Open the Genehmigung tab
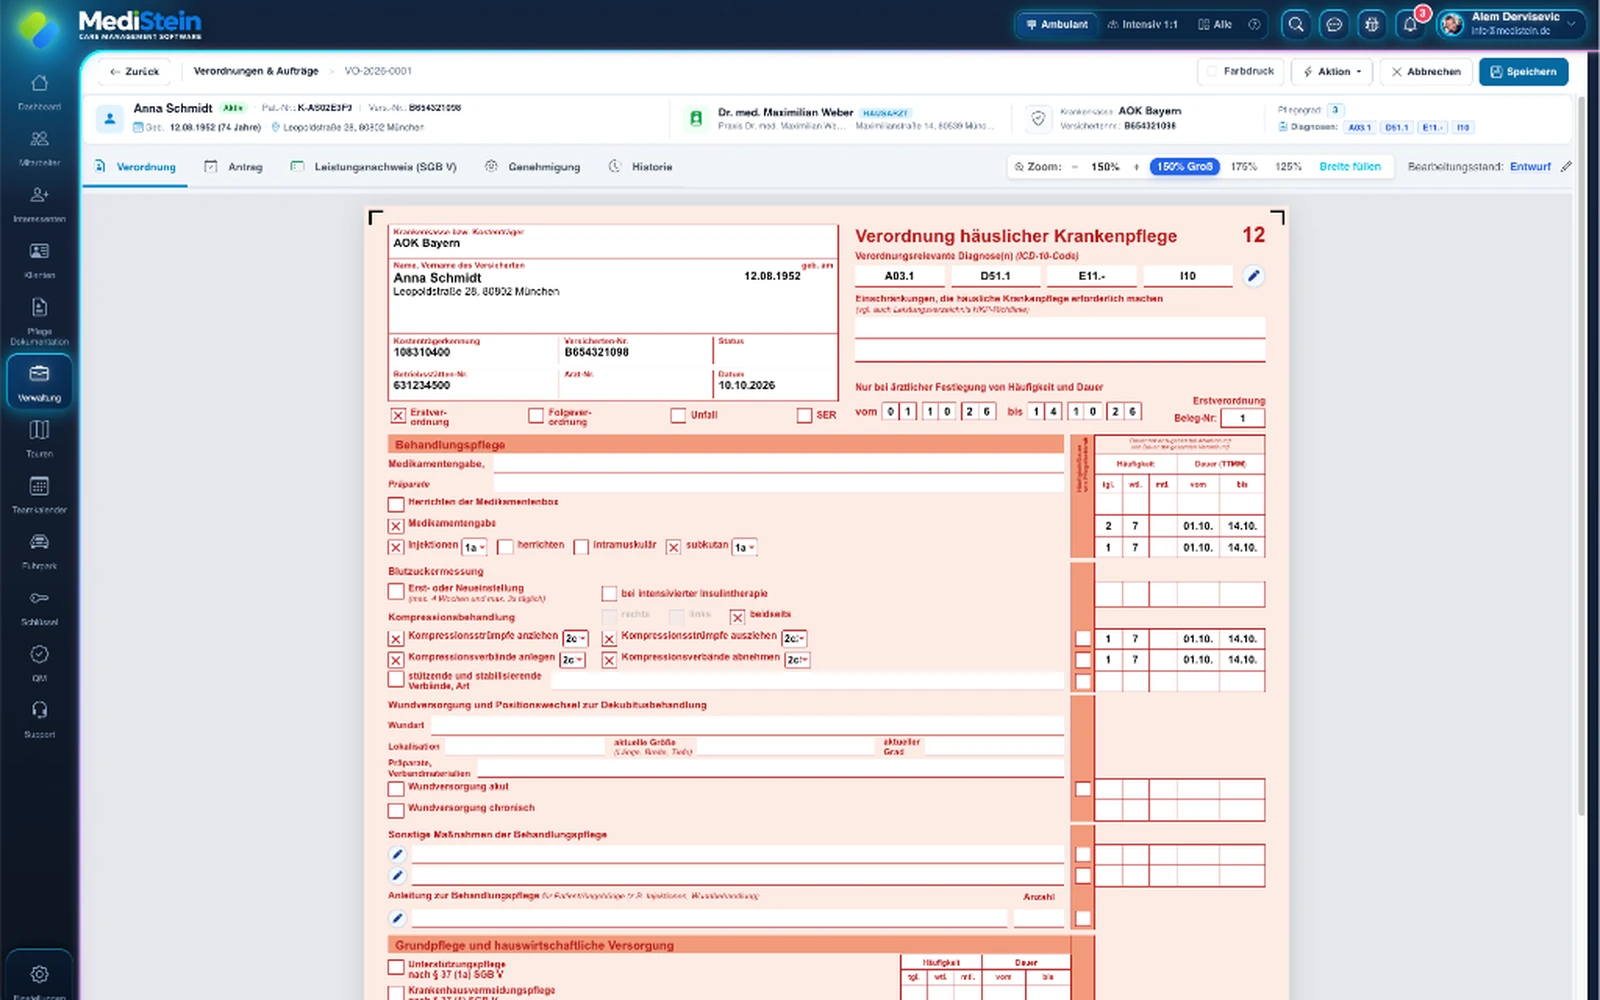This screenshot has height=1000, width=1600. click(533, 167)
